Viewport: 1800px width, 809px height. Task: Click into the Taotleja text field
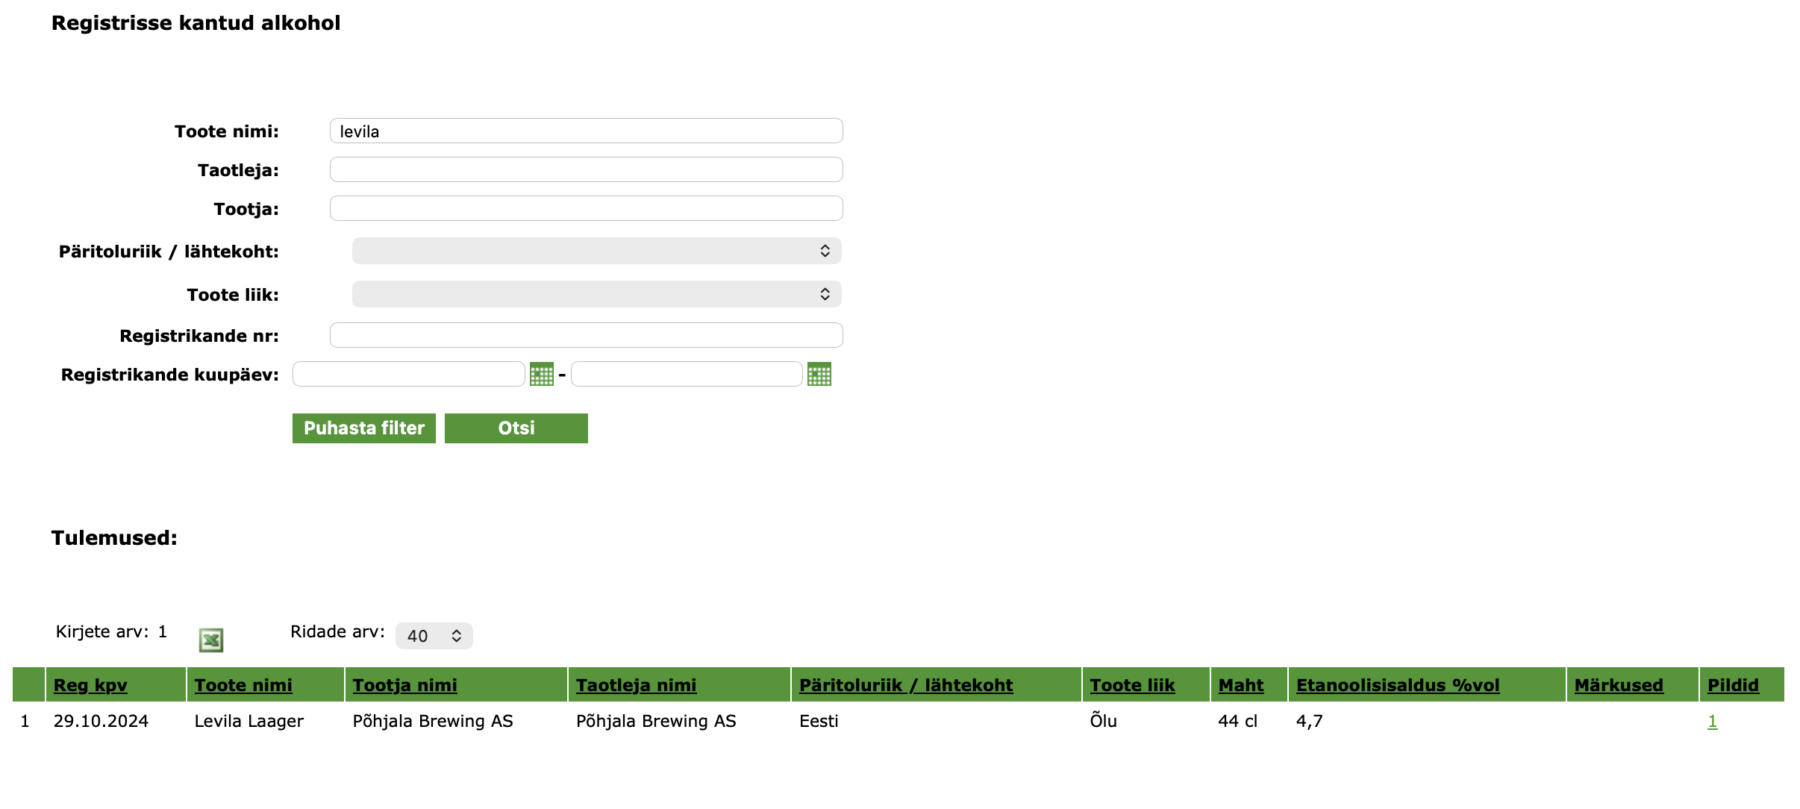pyautogui.click(x=586, y=170)
